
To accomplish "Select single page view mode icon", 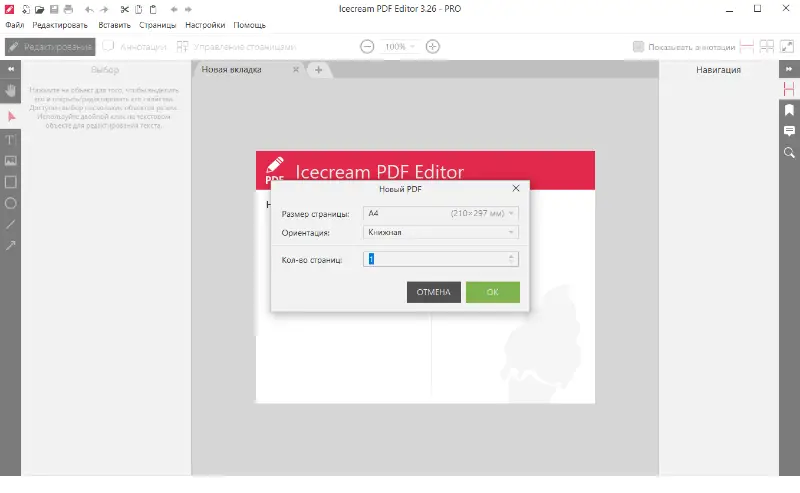I will (746, 46).
